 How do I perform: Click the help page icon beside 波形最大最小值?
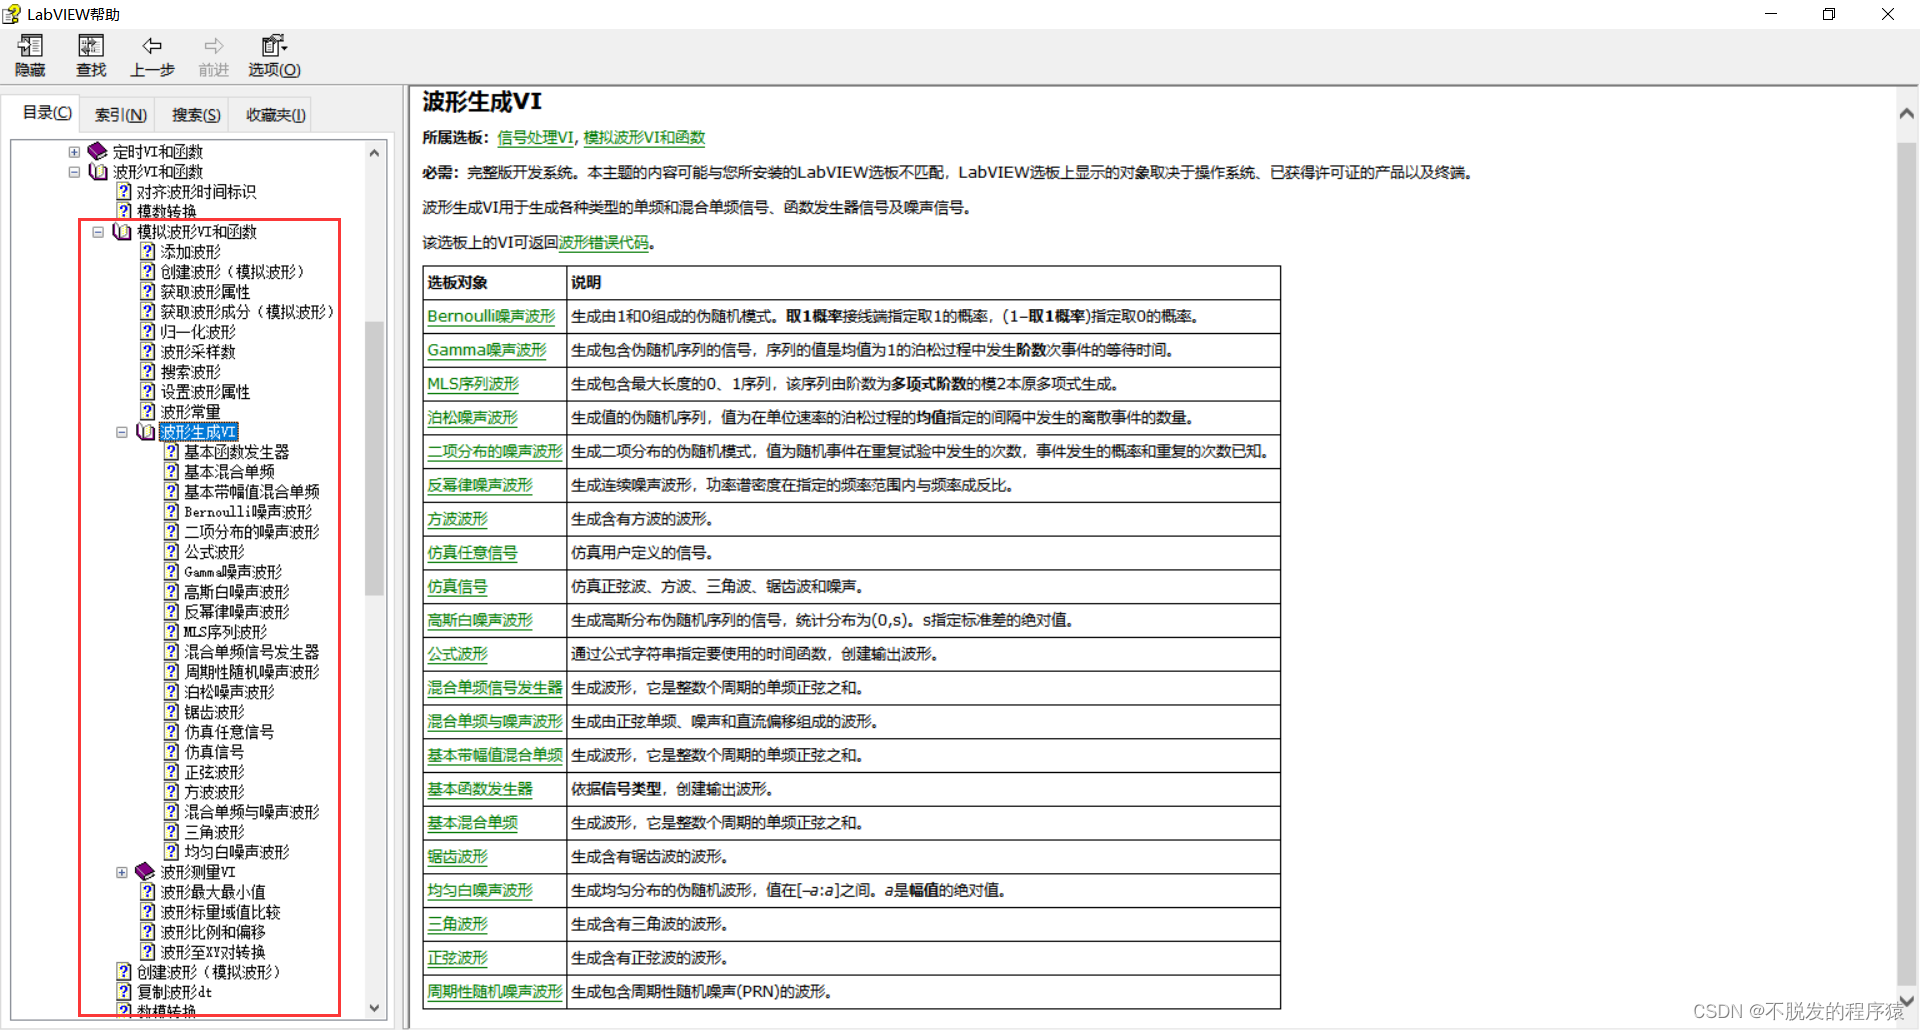148,891
